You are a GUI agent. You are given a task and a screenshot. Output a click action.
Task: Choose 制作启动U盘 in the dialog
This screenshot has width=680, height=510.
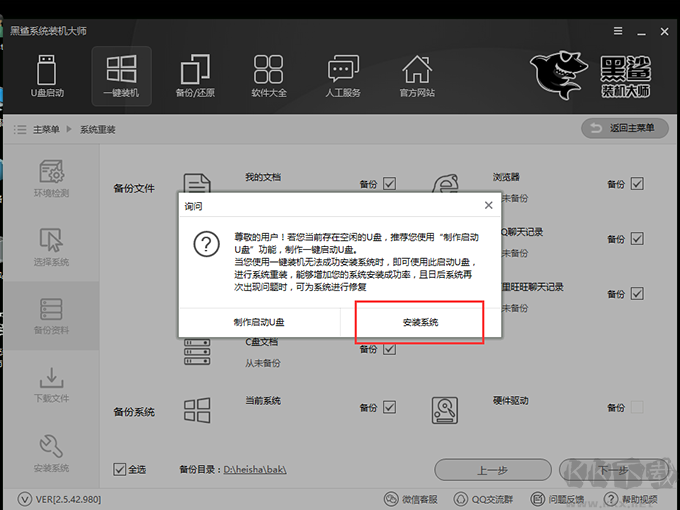click(x=259, y=322)
